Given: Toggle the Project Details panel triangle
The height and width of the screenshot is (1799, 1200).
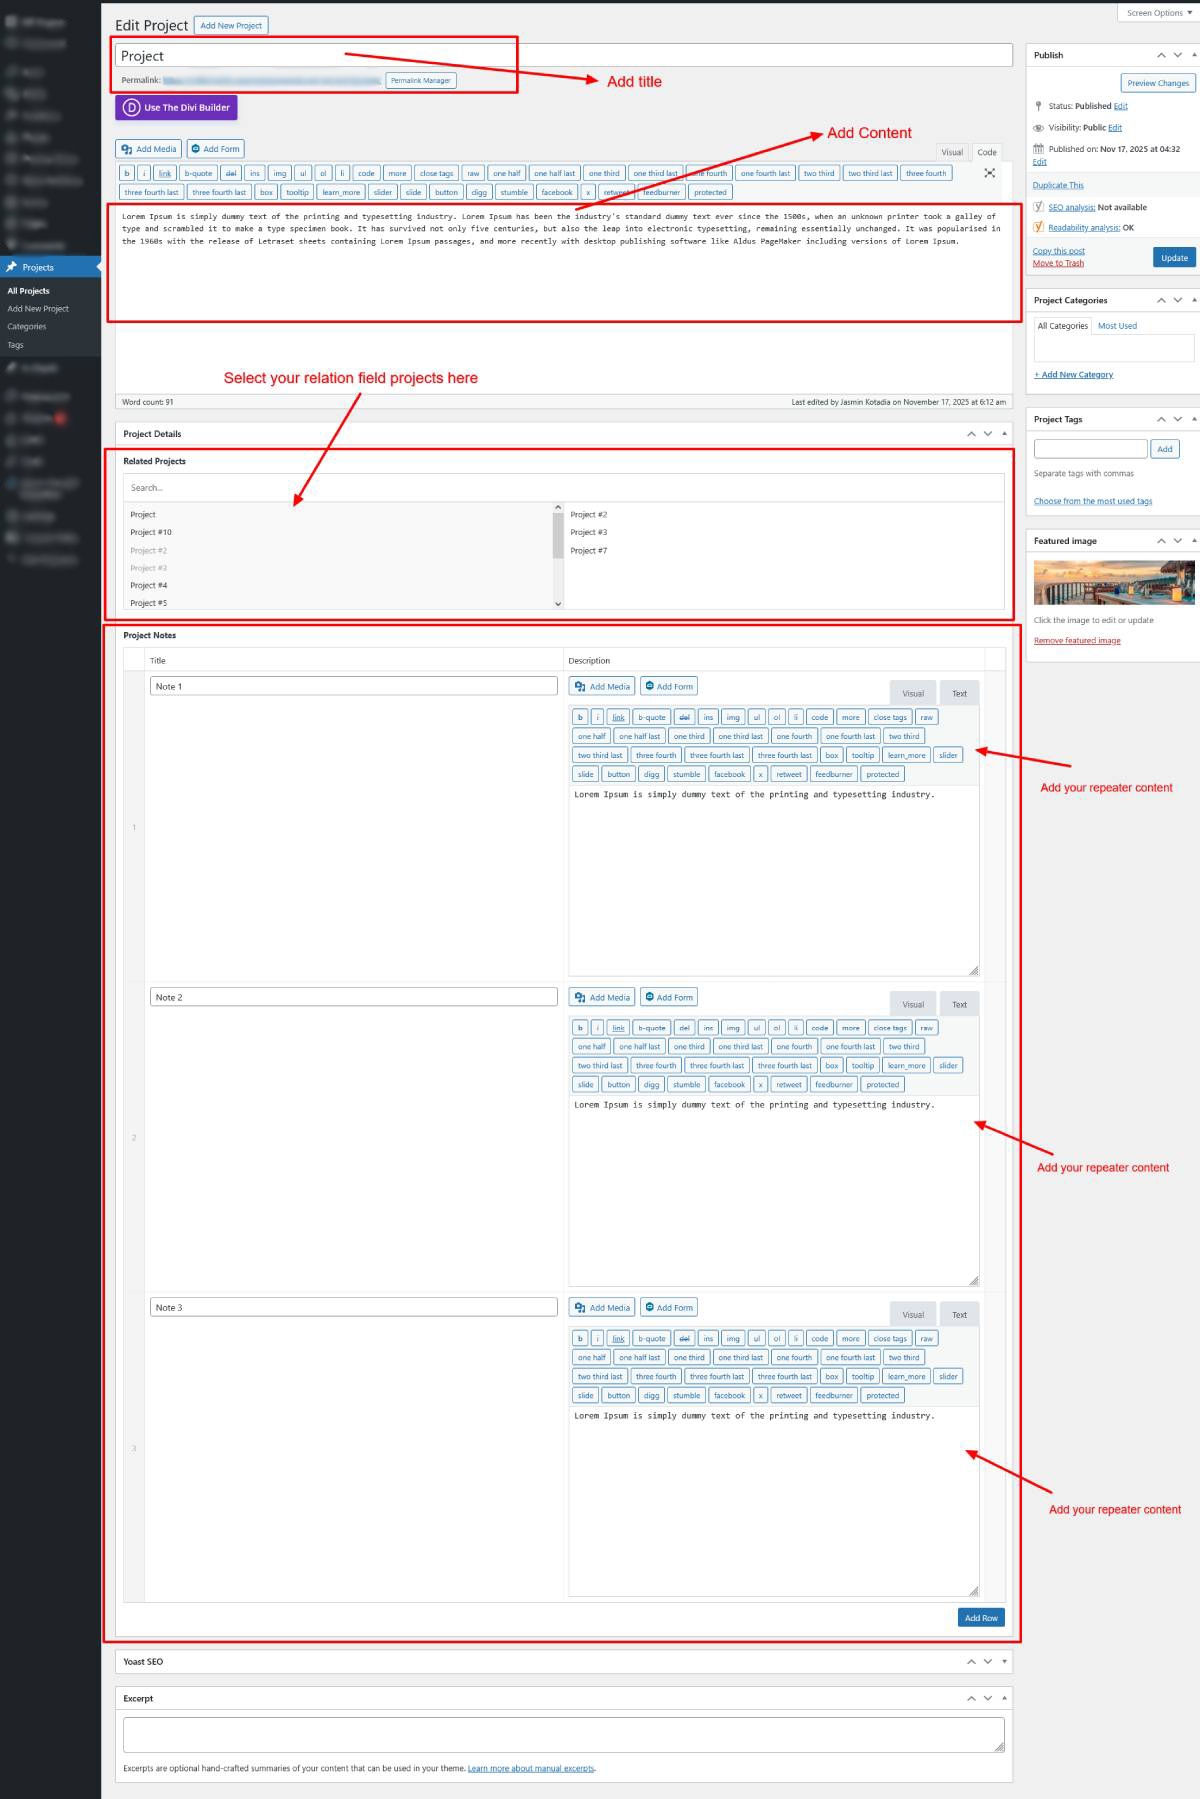Looking at the screenshot, I should (x=1004, y=434).
